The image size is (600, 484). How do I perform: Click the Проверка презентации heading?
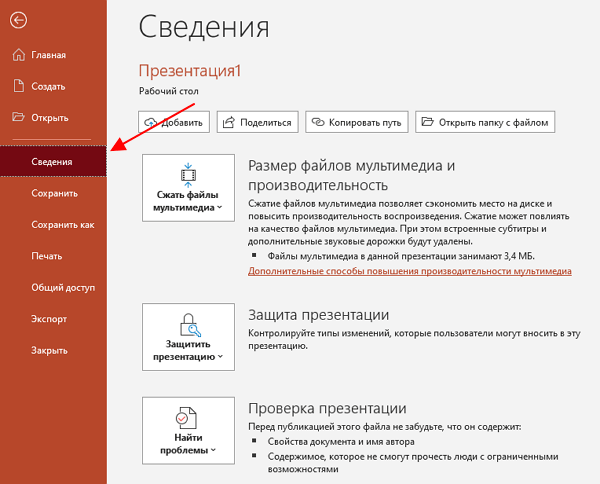[x=327, y=408]
